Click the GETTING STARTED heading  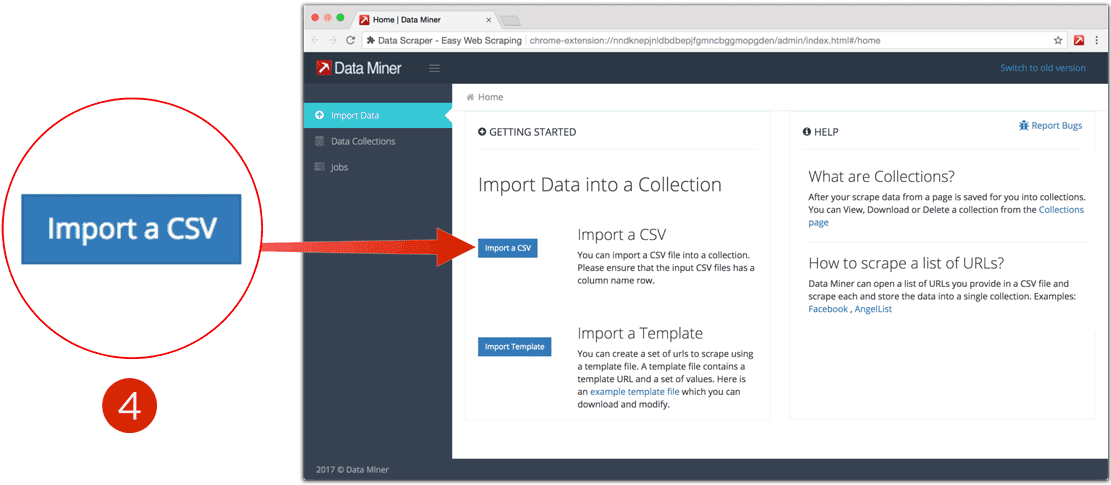point(533,132)
